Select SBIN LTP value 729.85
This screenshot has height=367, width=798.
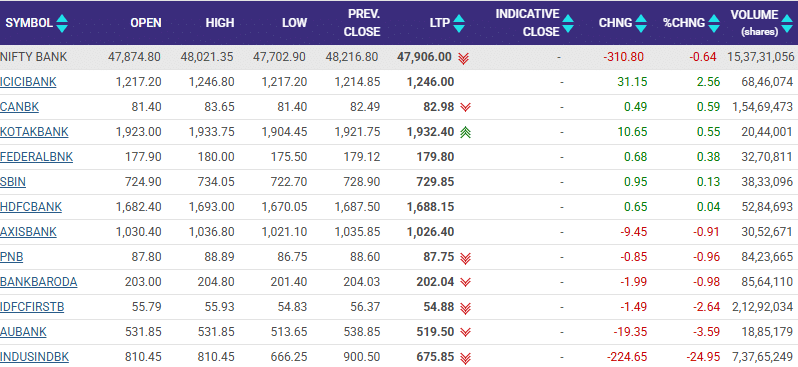coord(435,182)
